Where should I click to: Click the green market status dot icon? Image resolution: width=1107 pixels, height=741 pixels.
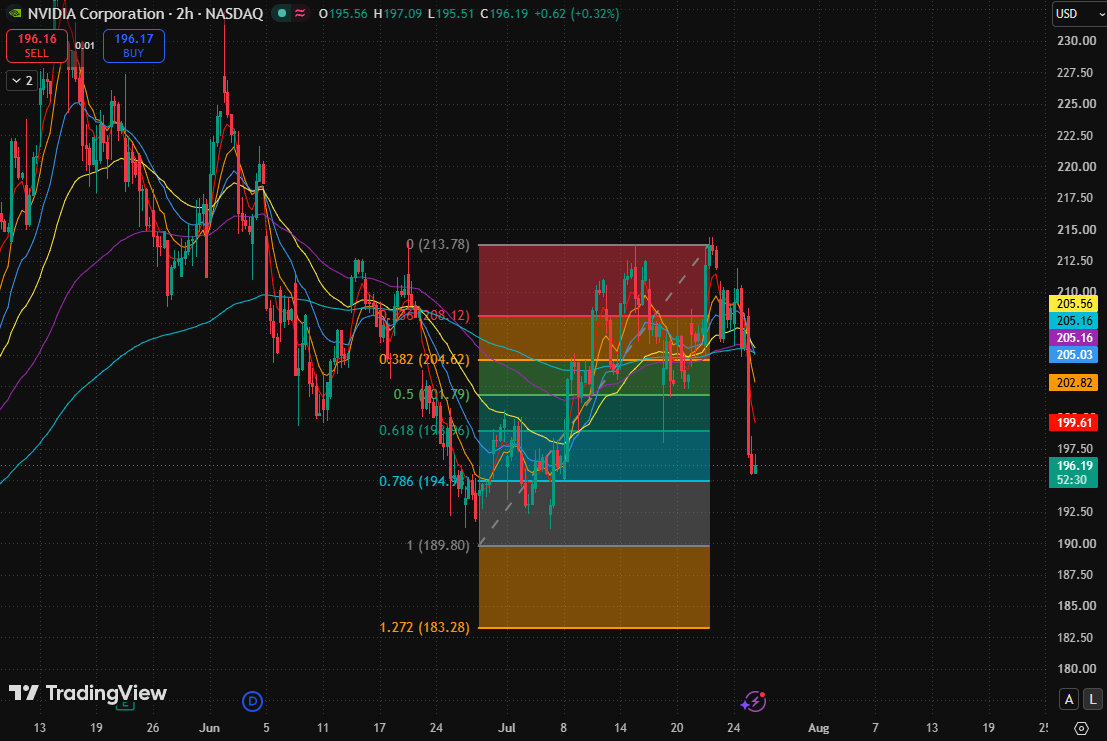click(282, 13)
